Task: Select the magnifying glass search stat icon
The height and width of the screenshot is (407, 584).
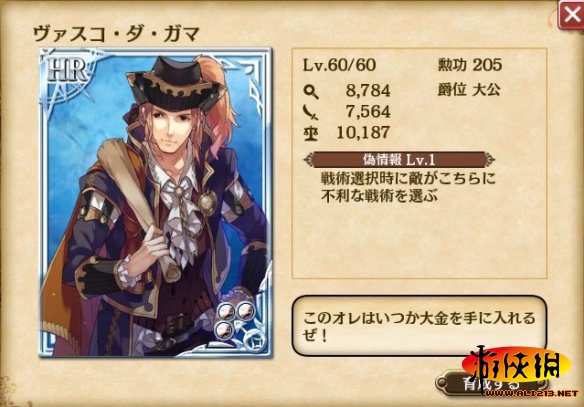Action: click(x=311, y=91)
